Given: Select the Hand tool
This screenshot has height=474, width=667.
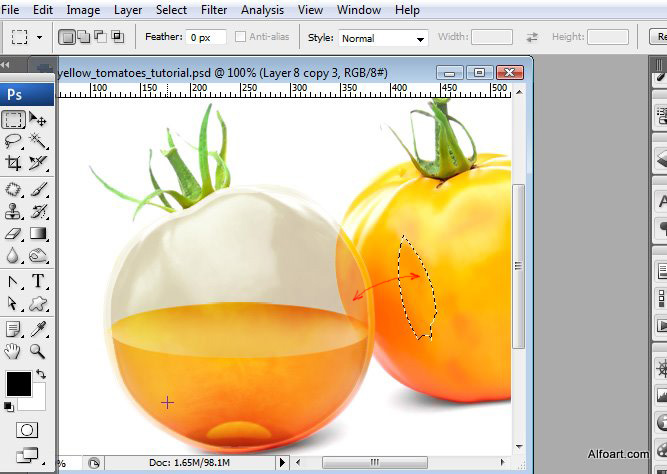Looking at the screenshot, I should 13,351.
